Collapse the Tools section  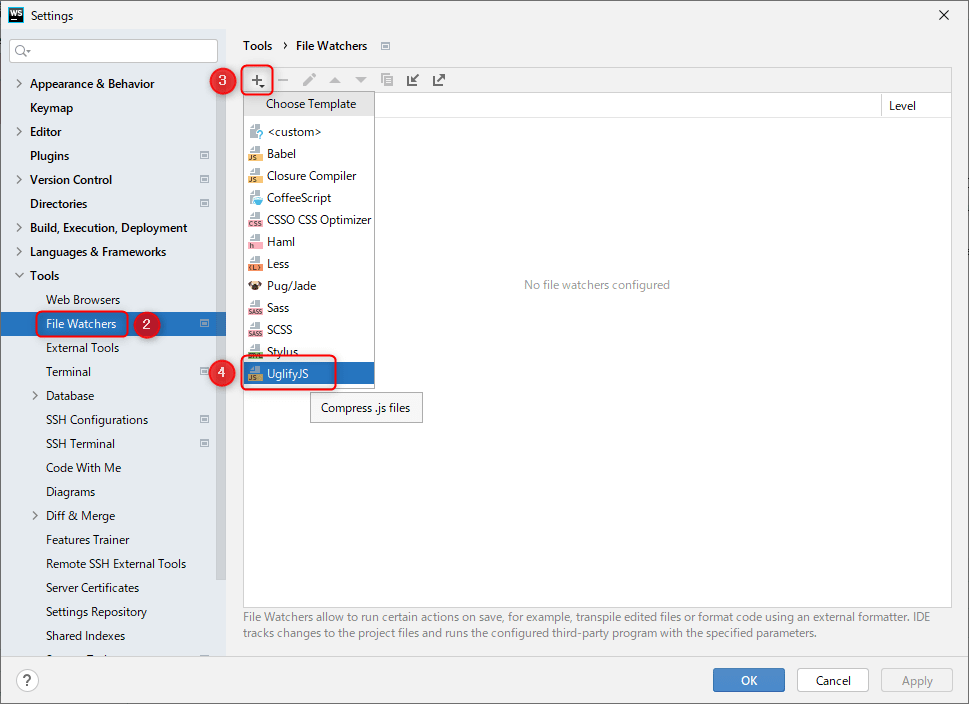pyautogui.click(x=19, y=276)
